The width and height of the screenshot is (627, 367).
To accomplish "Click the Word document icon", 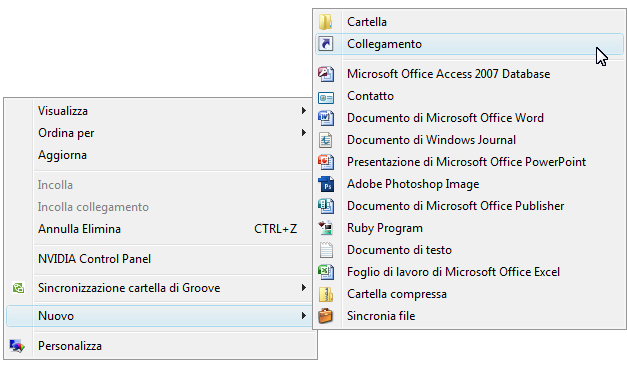I will [x=325, y=118].
